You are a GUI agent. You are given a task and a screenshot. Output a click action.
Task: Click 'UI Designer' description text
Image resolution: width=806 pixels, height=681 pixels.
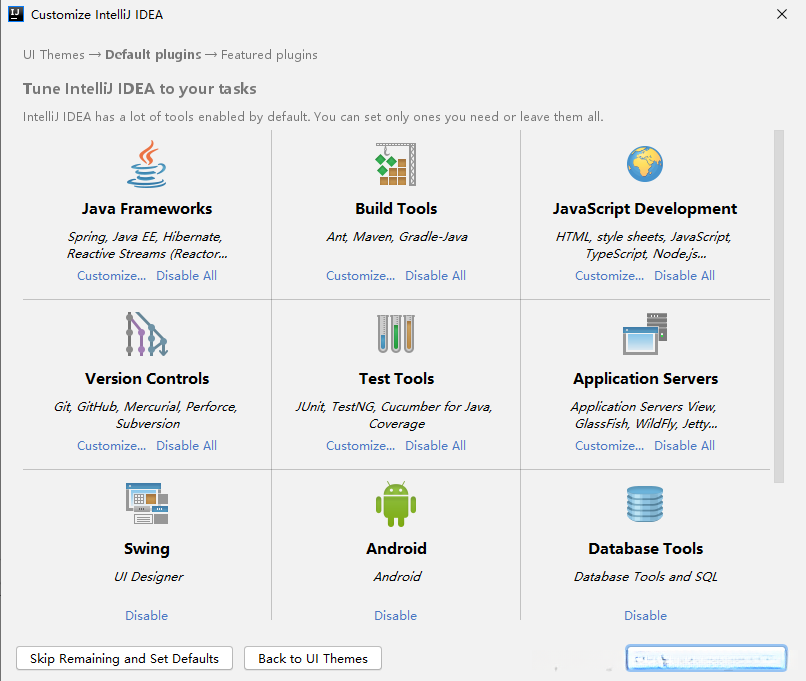pyautogui.click(x=148, y=577)
